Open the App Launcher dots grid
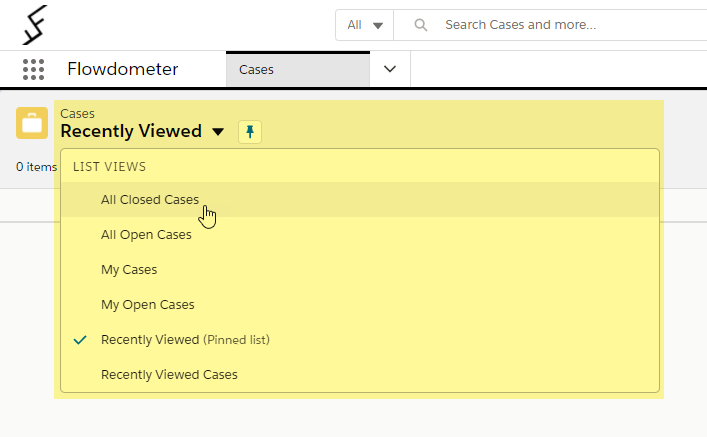Image resolution: width=707 pixels, height=437 pixels. coord(33,69)
